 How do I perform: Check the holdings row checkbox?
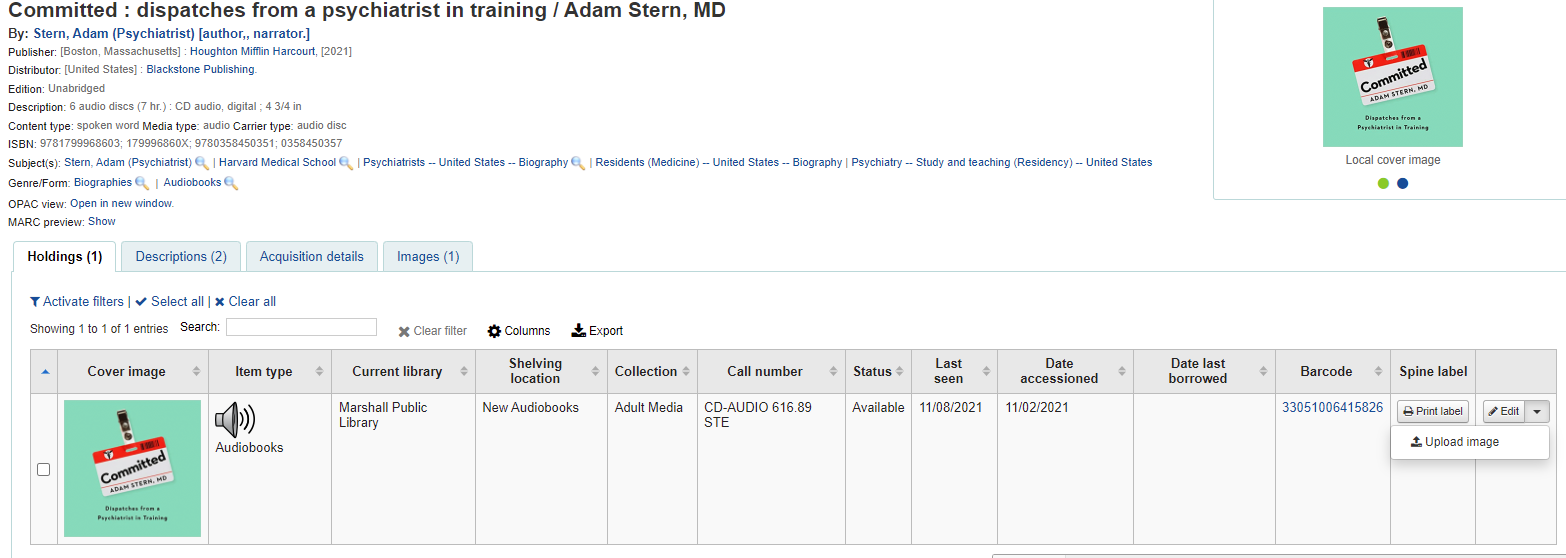click(44, 469)
